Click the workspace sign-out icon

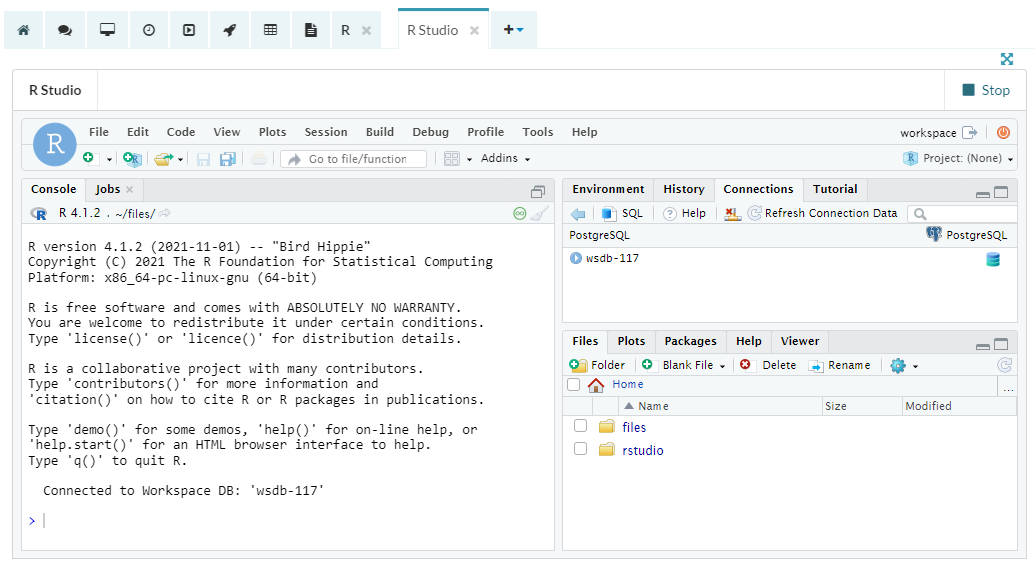point(970,133)
